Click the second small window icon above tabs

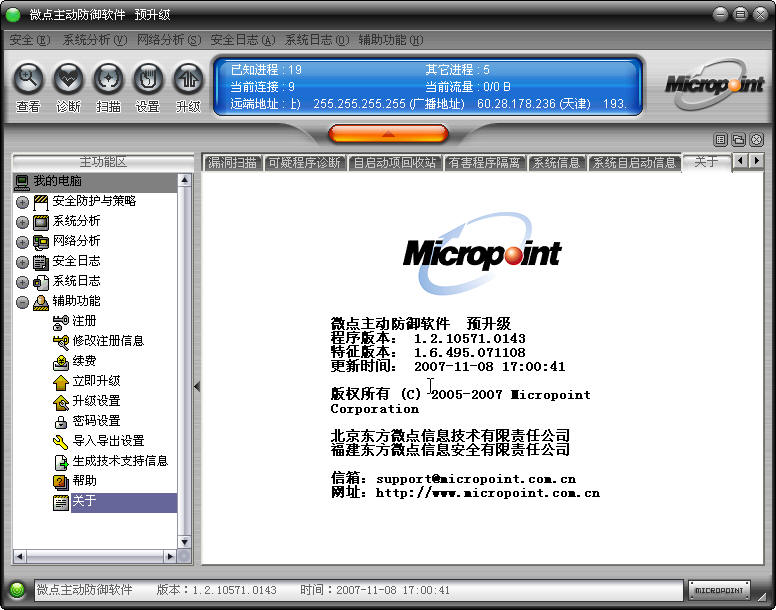coord(738,140)
